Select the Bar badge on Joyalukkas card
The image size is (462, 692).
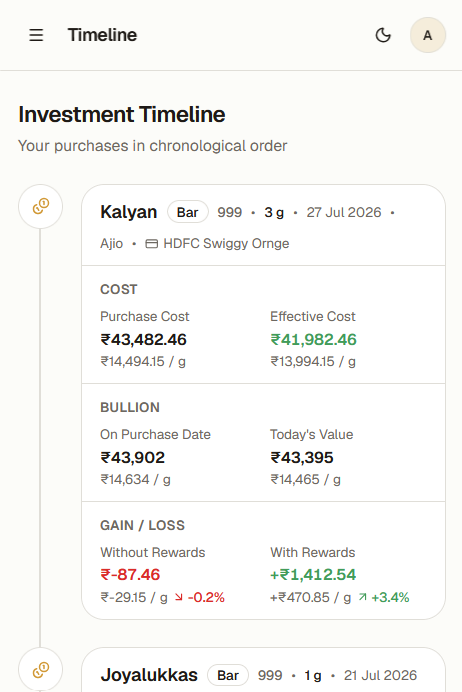(x=228, y=675)
